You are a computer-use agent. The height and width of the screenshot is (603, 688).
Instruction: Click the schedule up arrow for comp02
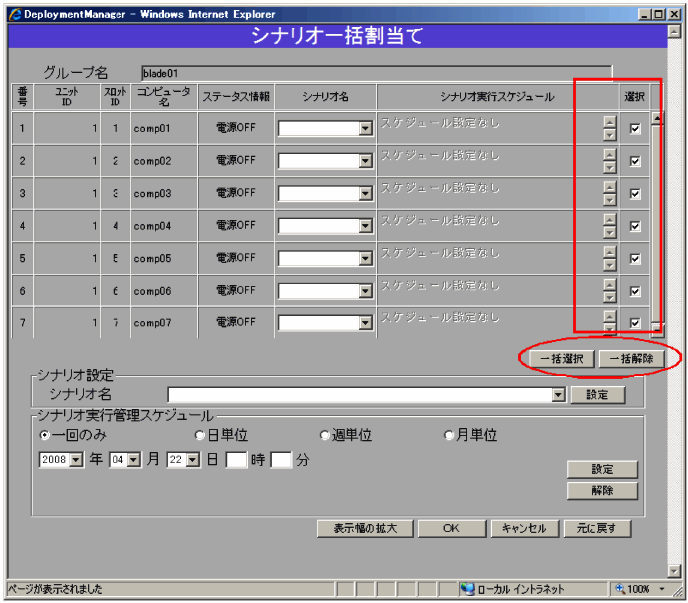609,154
